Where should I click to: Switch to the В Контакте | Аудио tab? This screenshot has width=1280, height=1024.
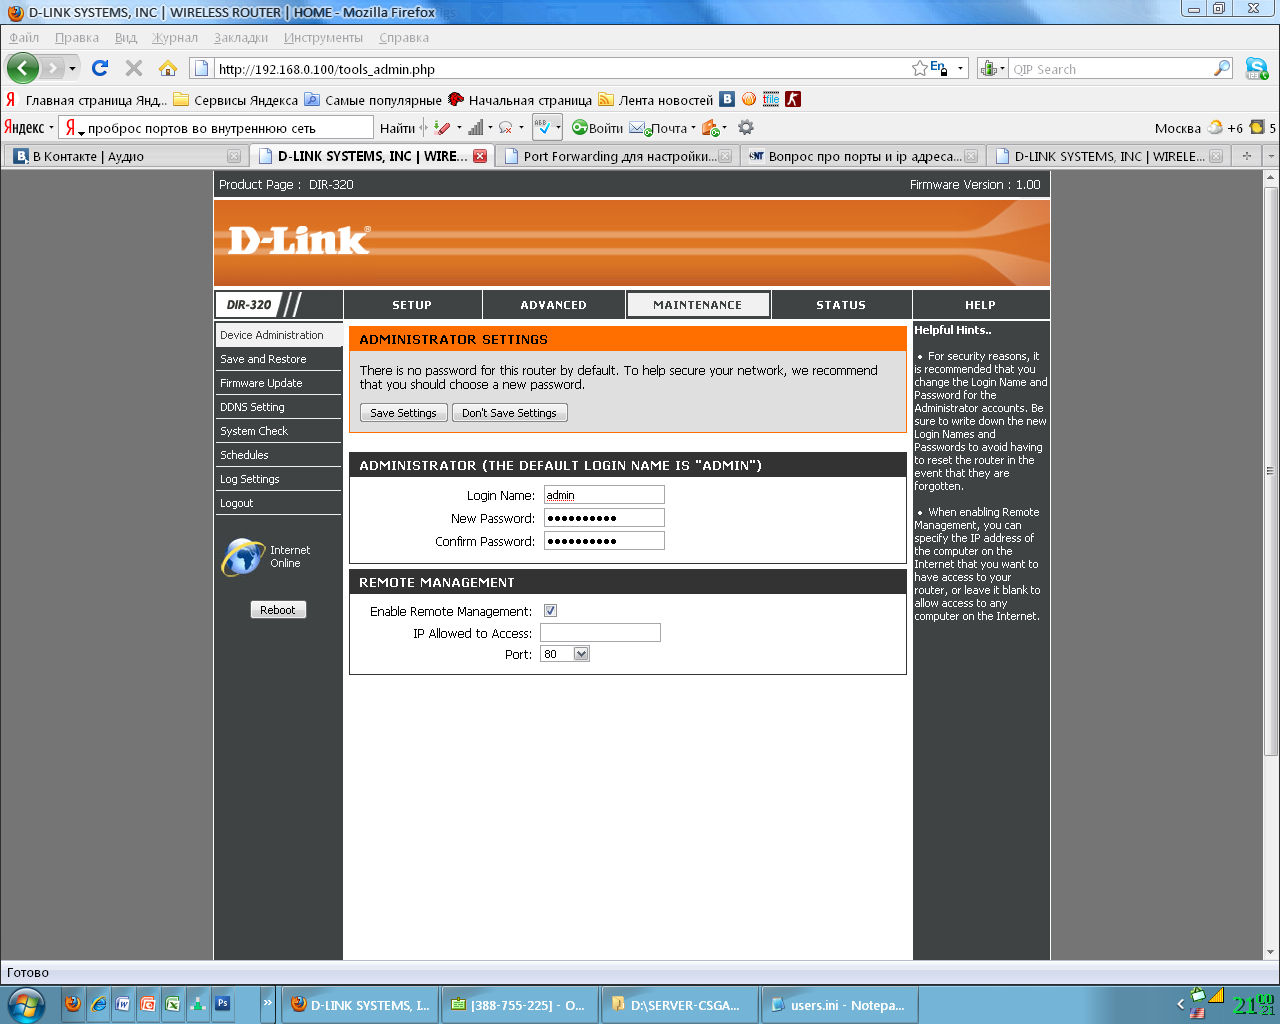[126, 156]
